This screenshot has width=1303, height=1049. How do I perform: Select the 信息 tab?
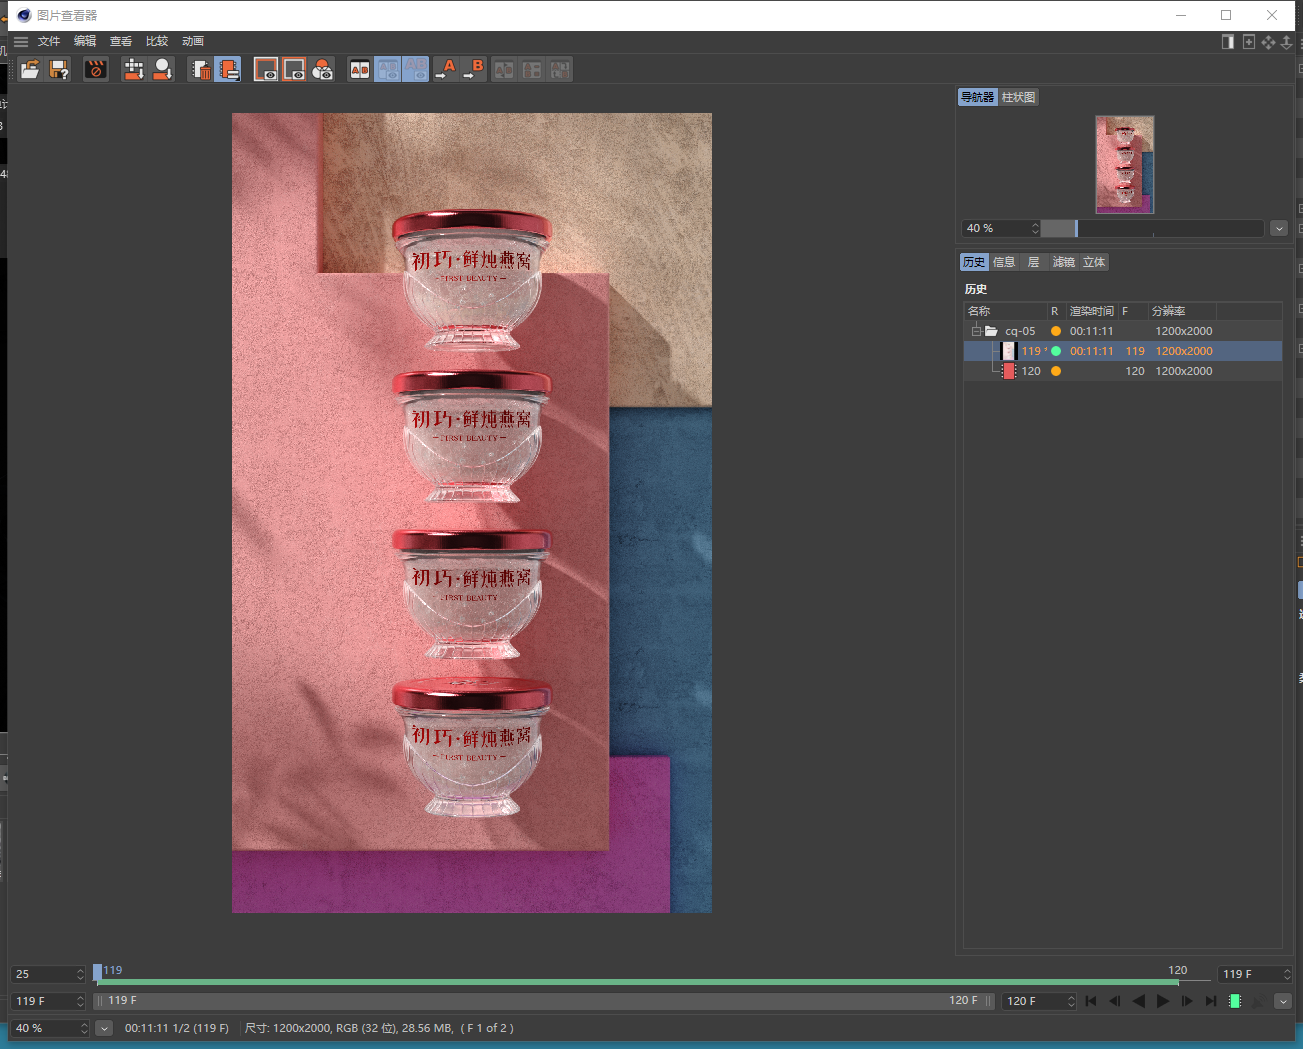tap(1004, 262)
